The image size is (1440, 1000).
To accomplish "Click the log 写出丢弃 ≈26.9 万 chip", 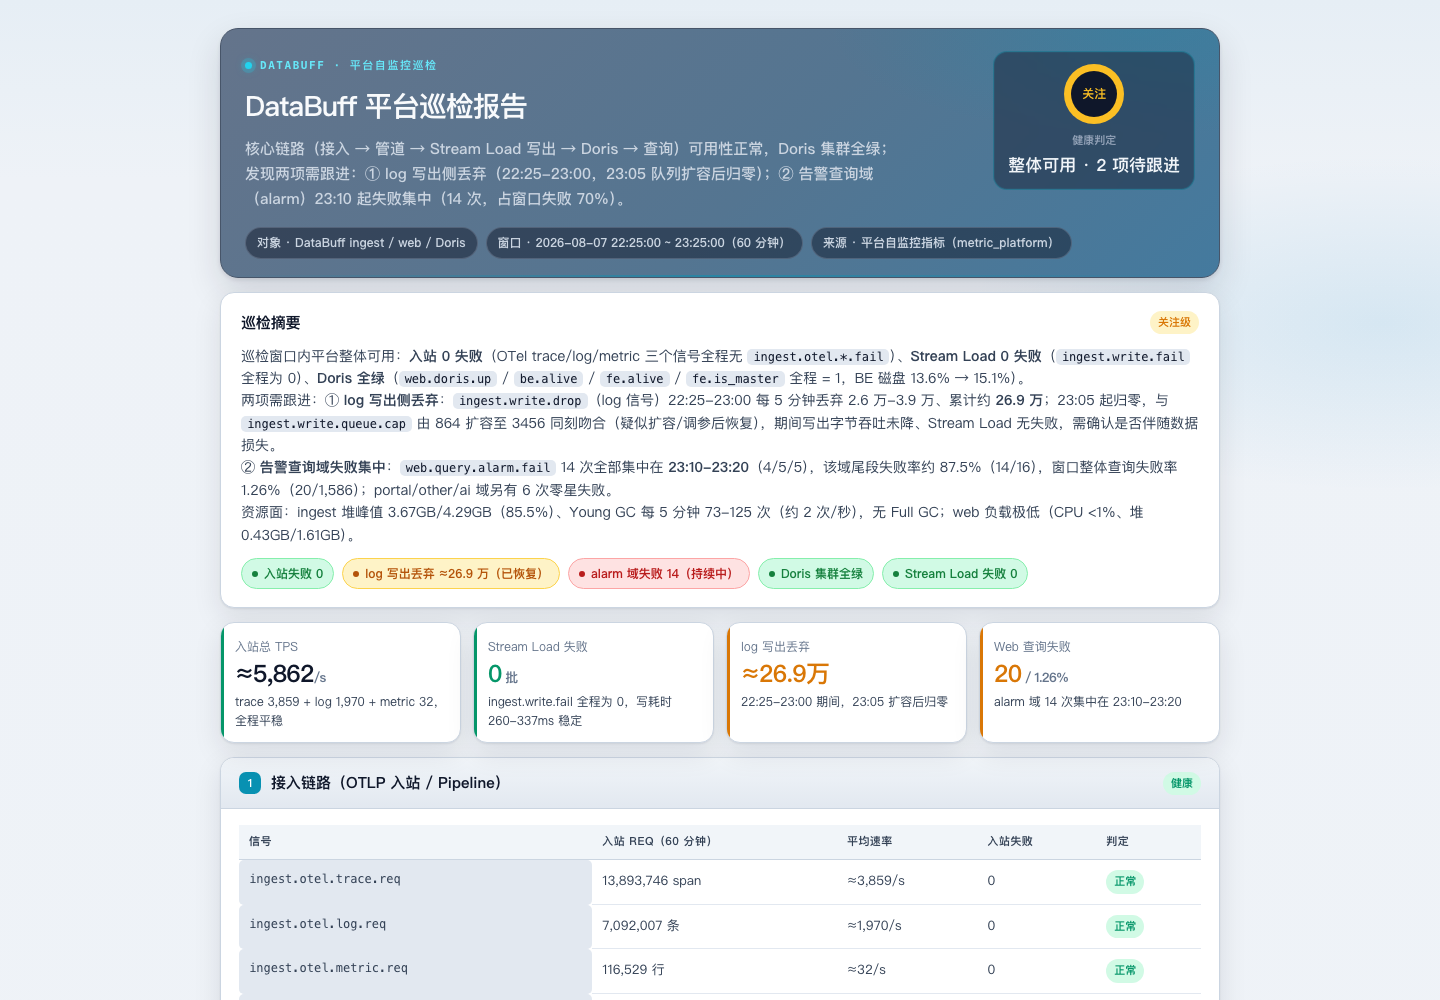I will (450, 574).
